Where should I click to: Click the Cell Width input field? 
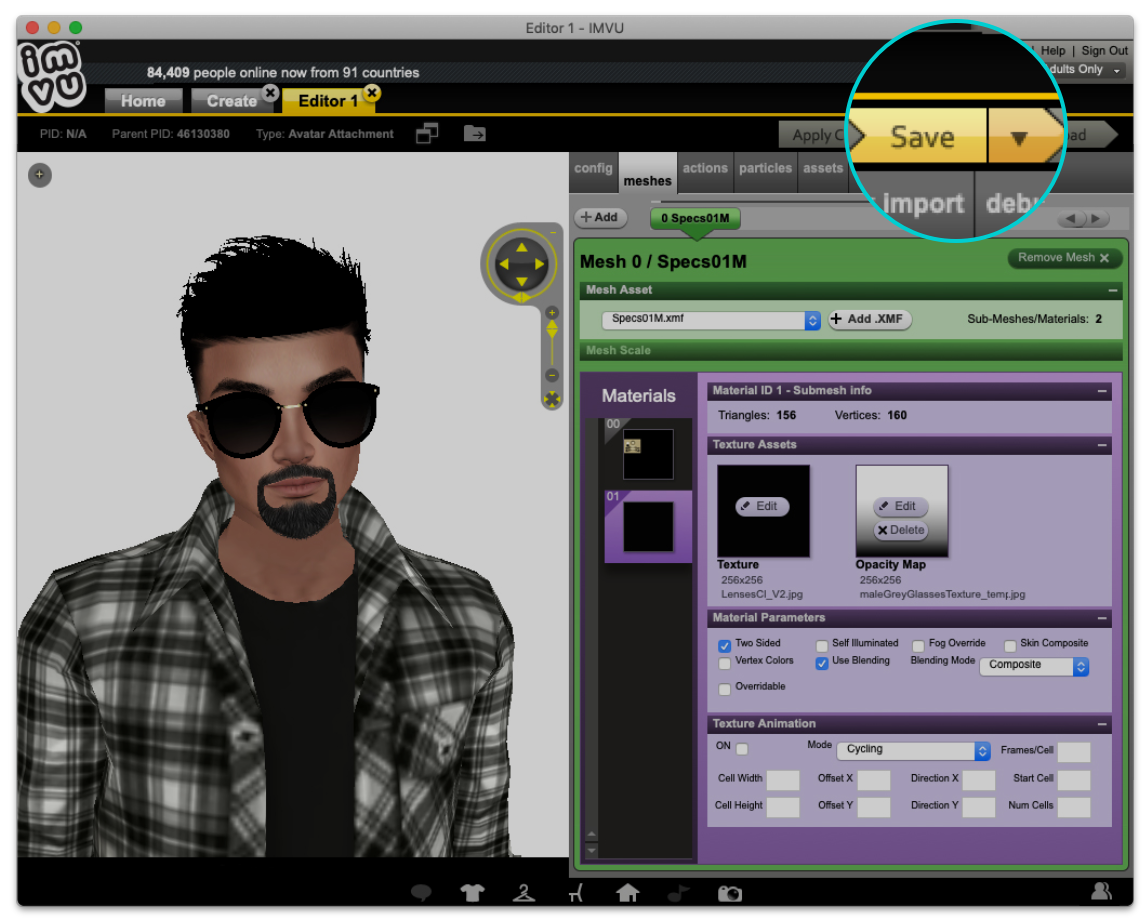pyautogui.click(x=783, y=780)
